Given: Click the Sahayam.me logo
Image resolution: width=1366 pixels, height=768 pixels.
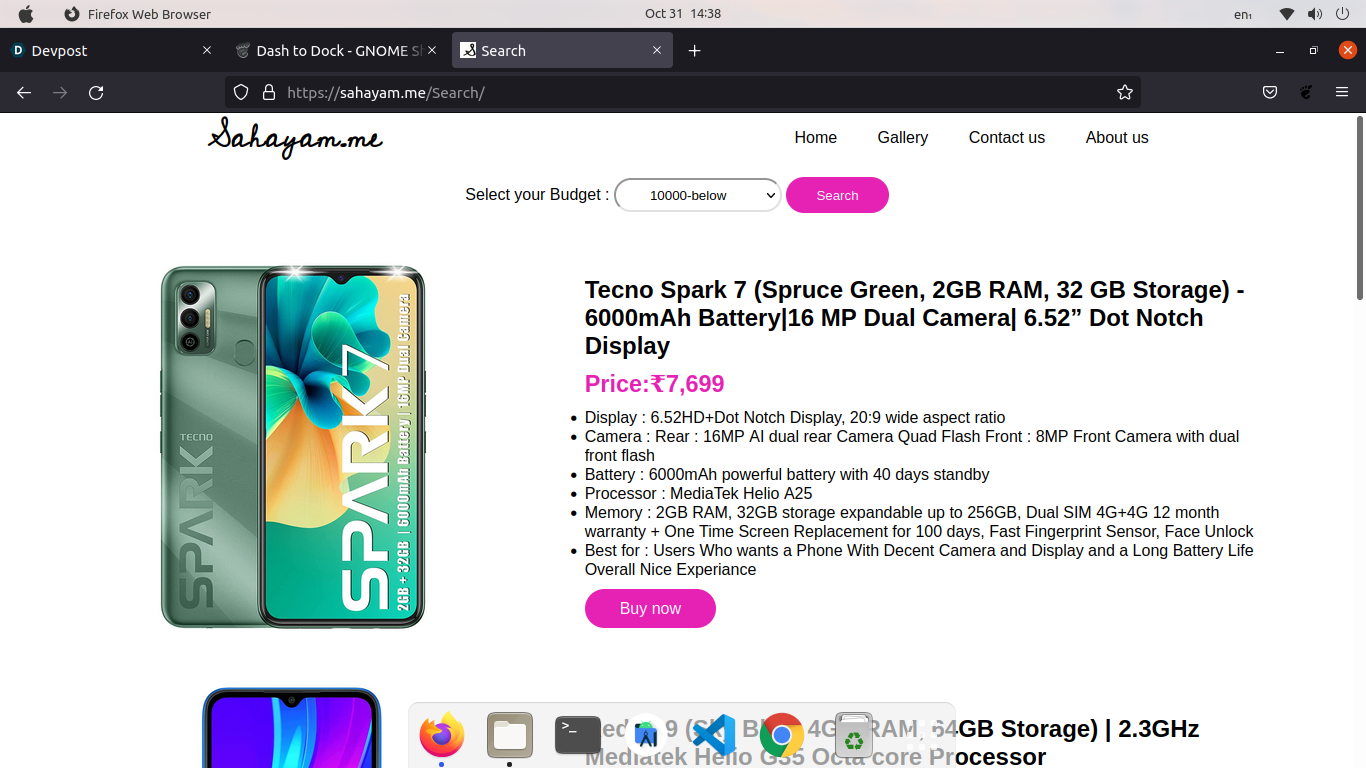Looking at the screenshot, I should pos(295,138).
